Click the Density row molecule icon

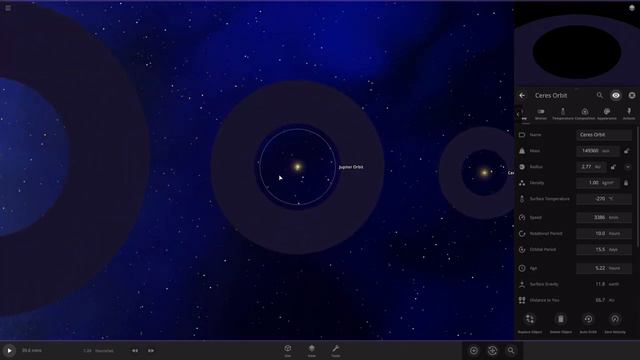point(522,183)
